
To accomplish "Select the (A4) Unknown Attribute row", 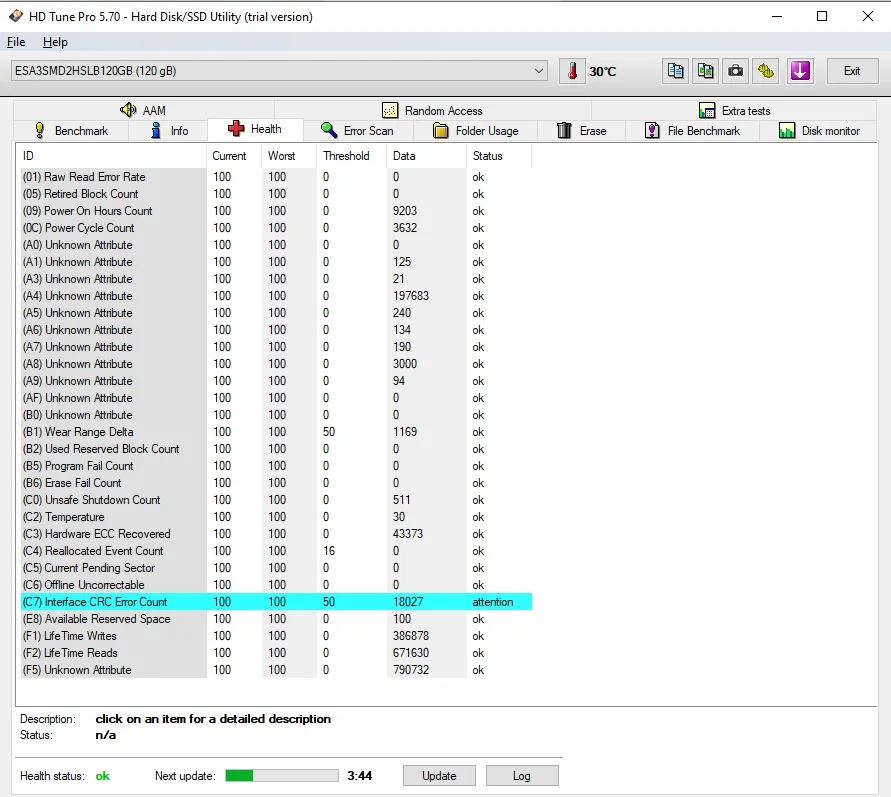I will [x=276, y=296].
